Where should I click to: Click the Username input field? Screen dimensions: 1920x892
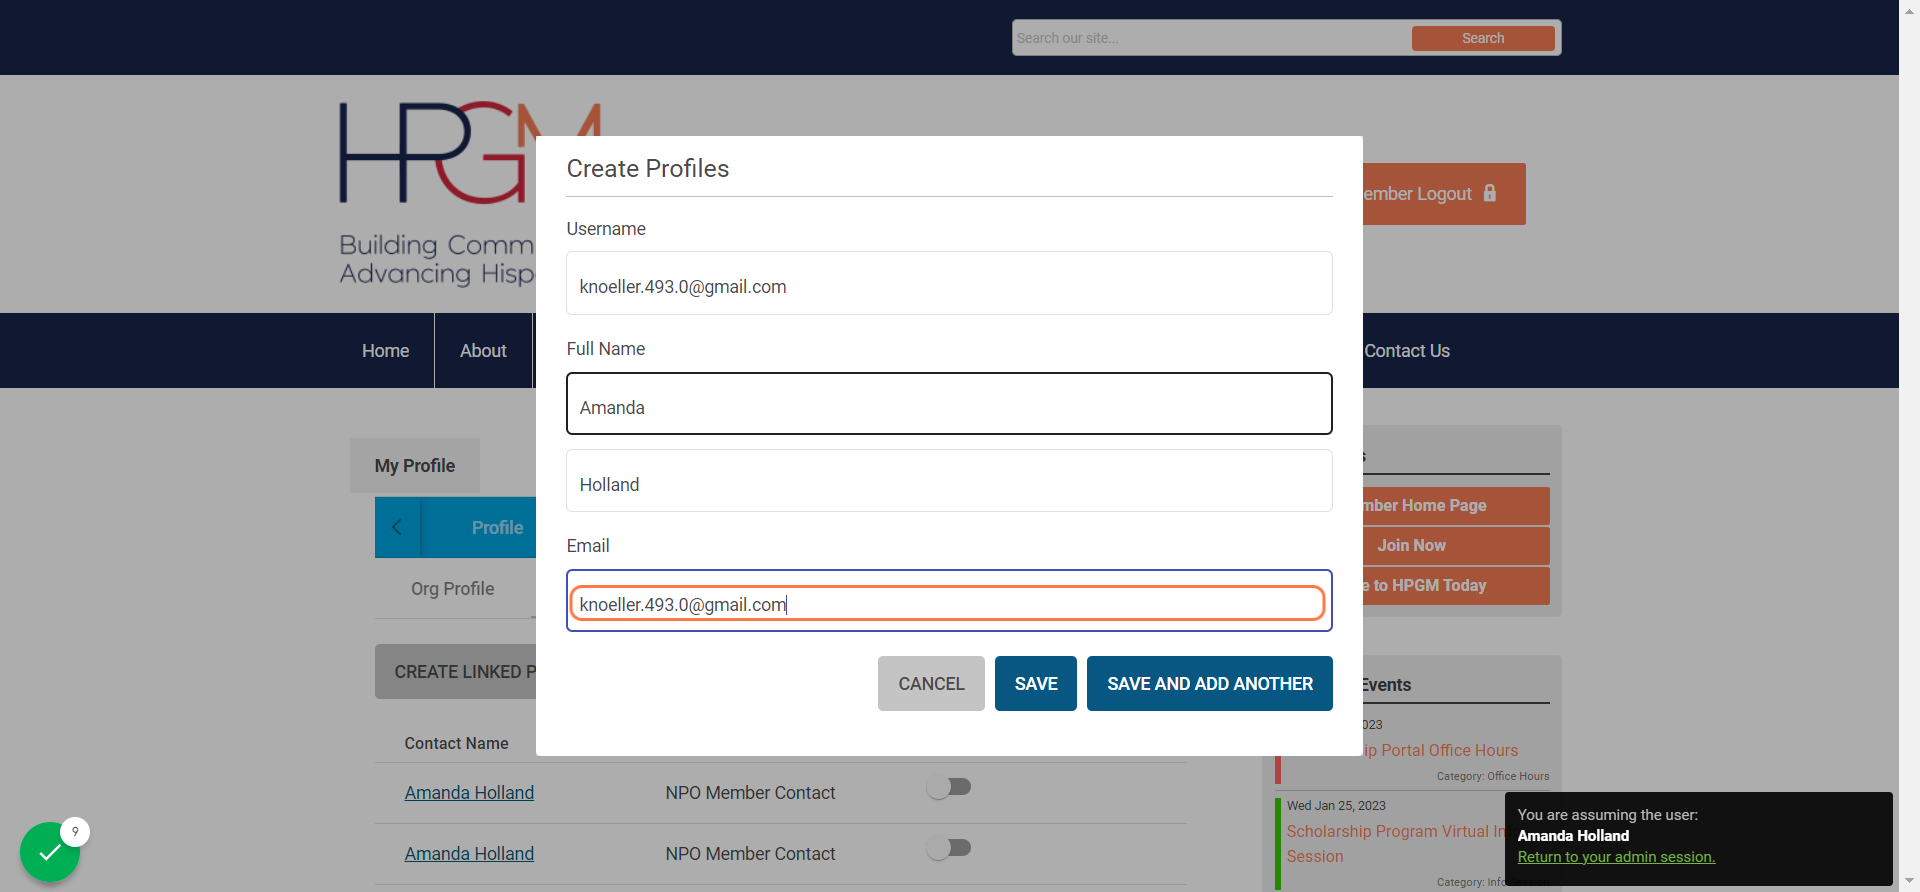[x=949, y=283]
